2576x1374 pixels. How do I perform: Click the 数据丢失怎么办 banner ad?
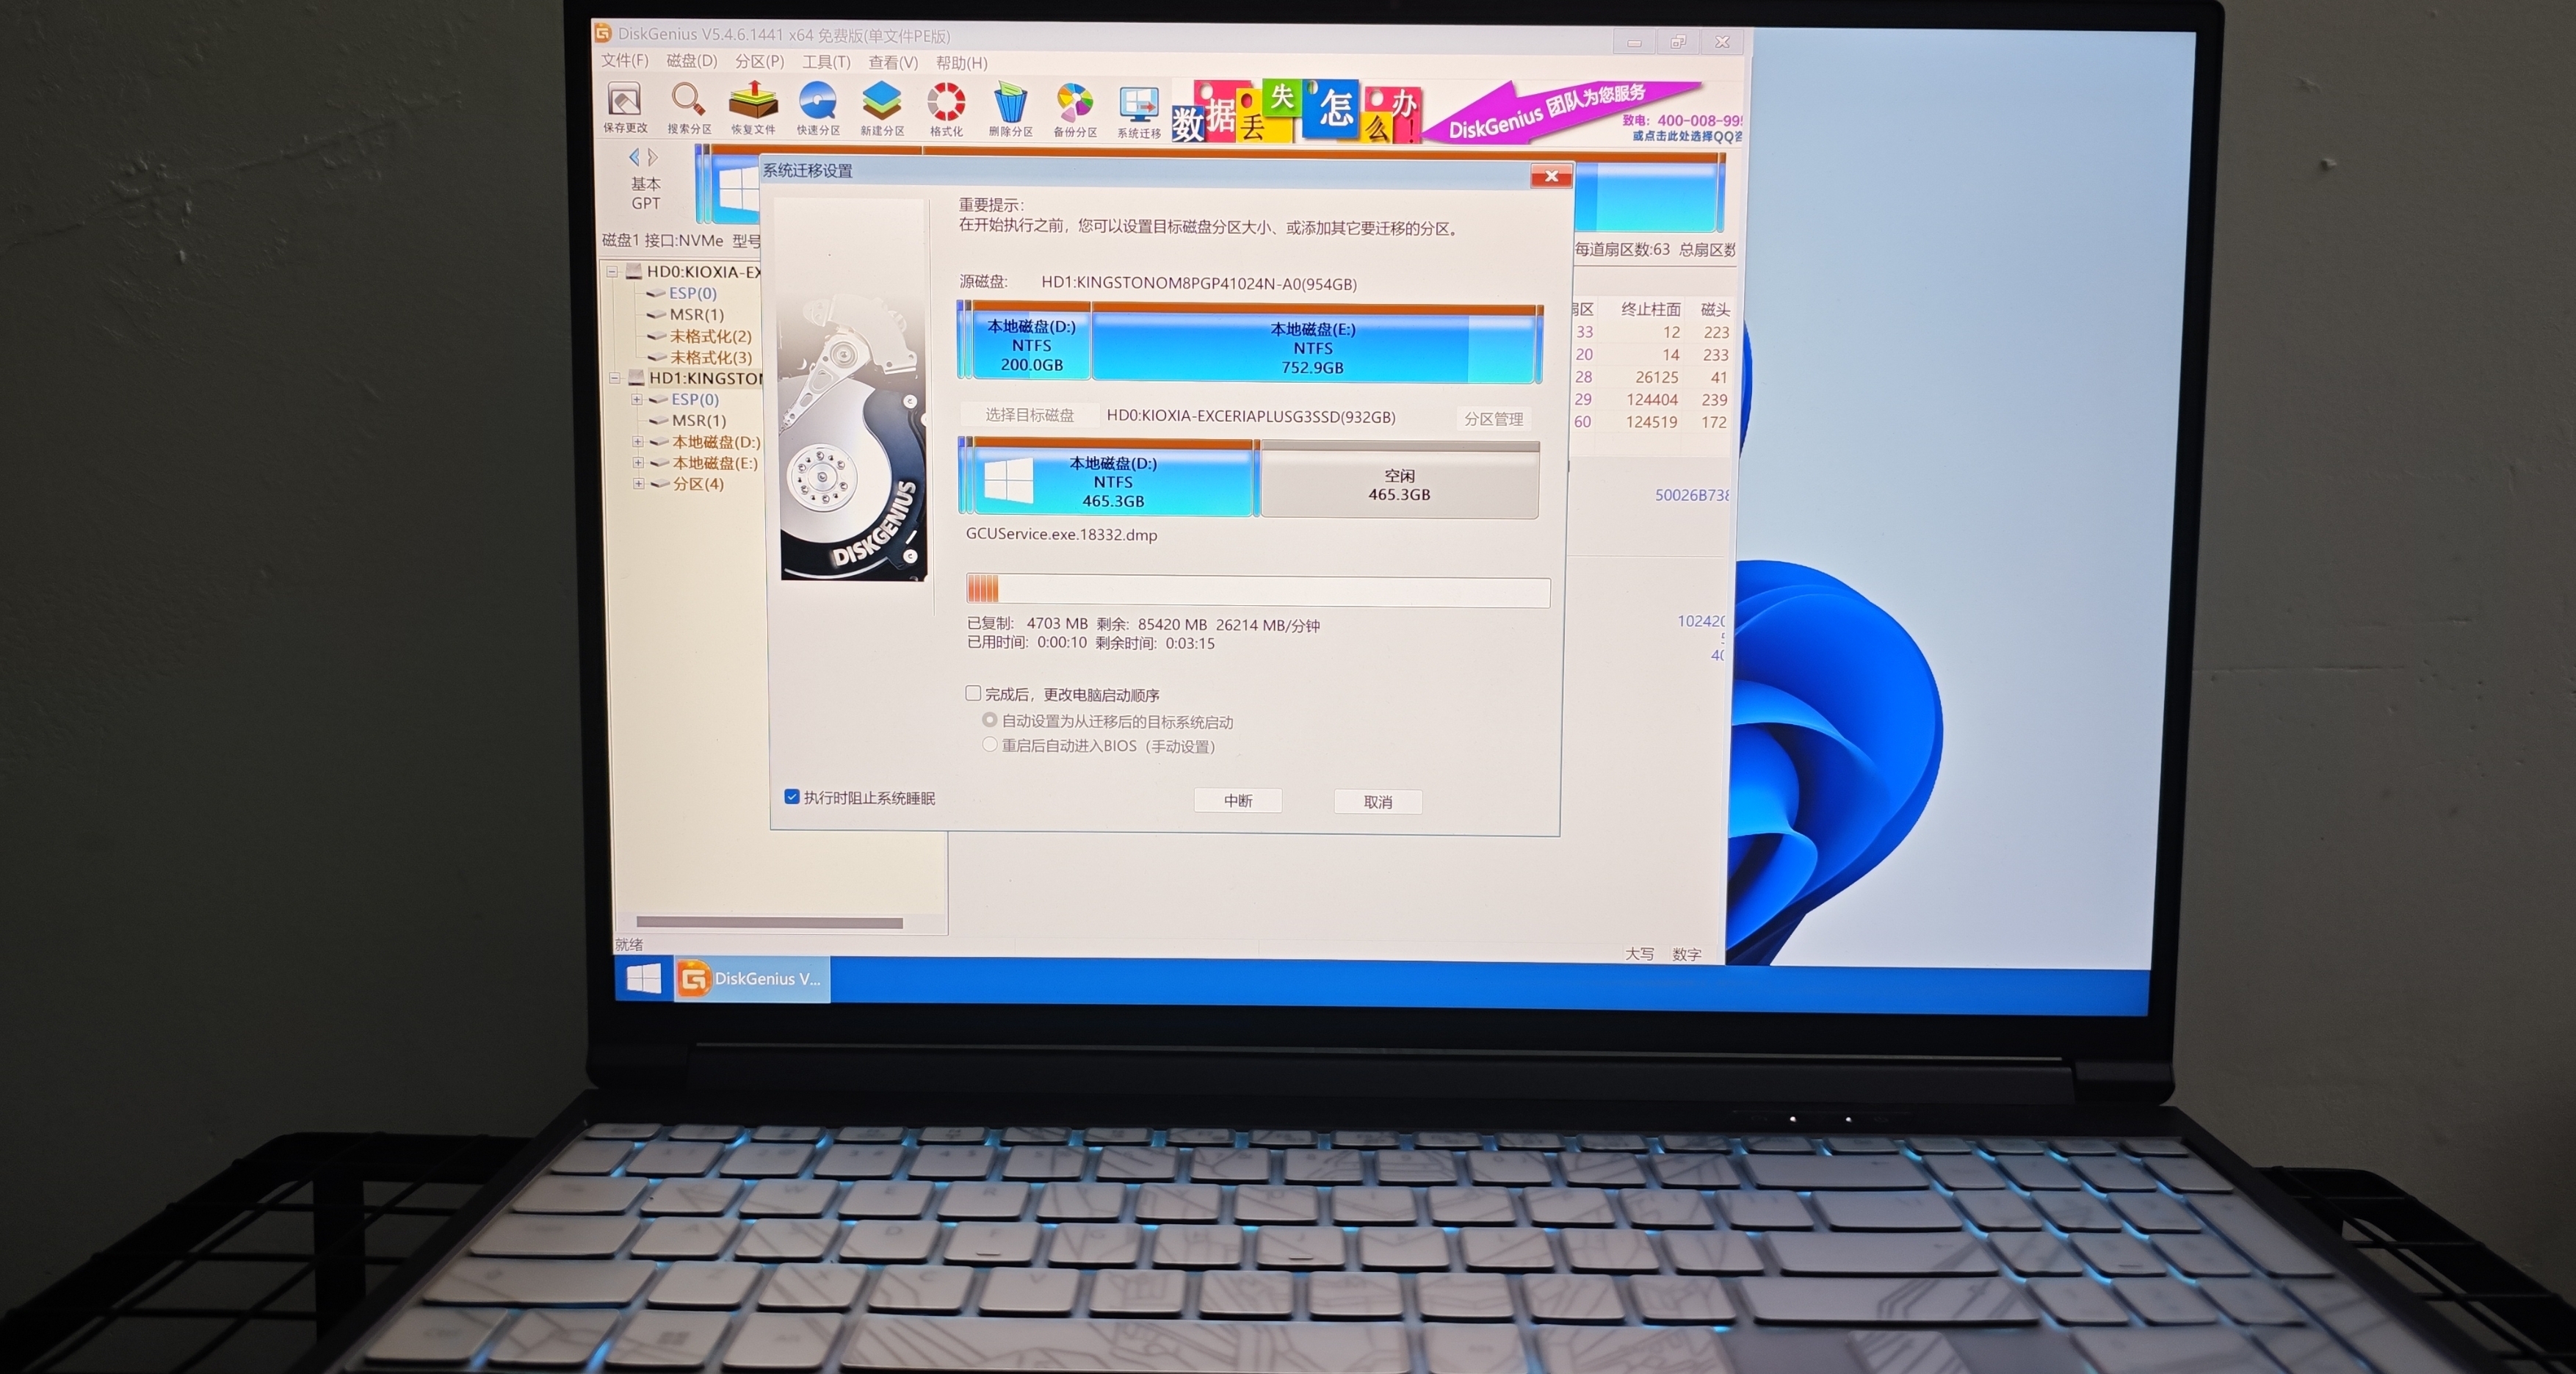point(1297,113)
